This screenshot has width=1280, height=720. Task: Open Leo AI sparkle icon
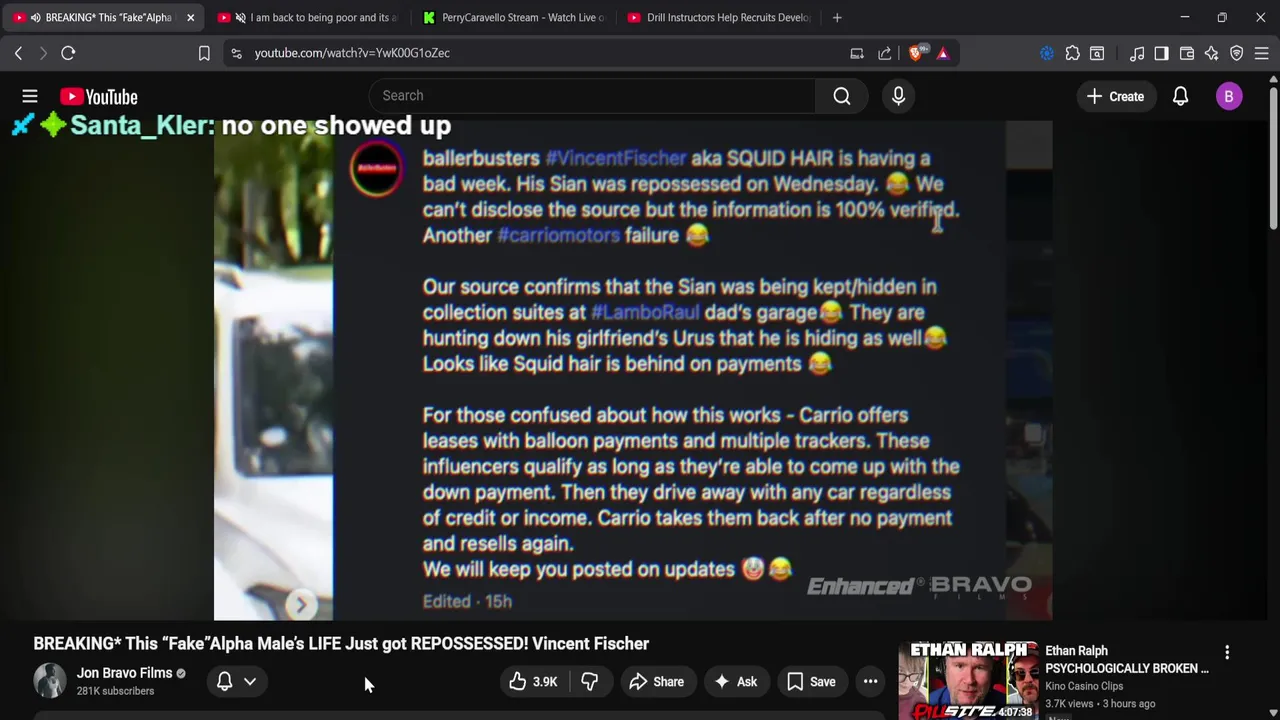(x=1211, y=53)
